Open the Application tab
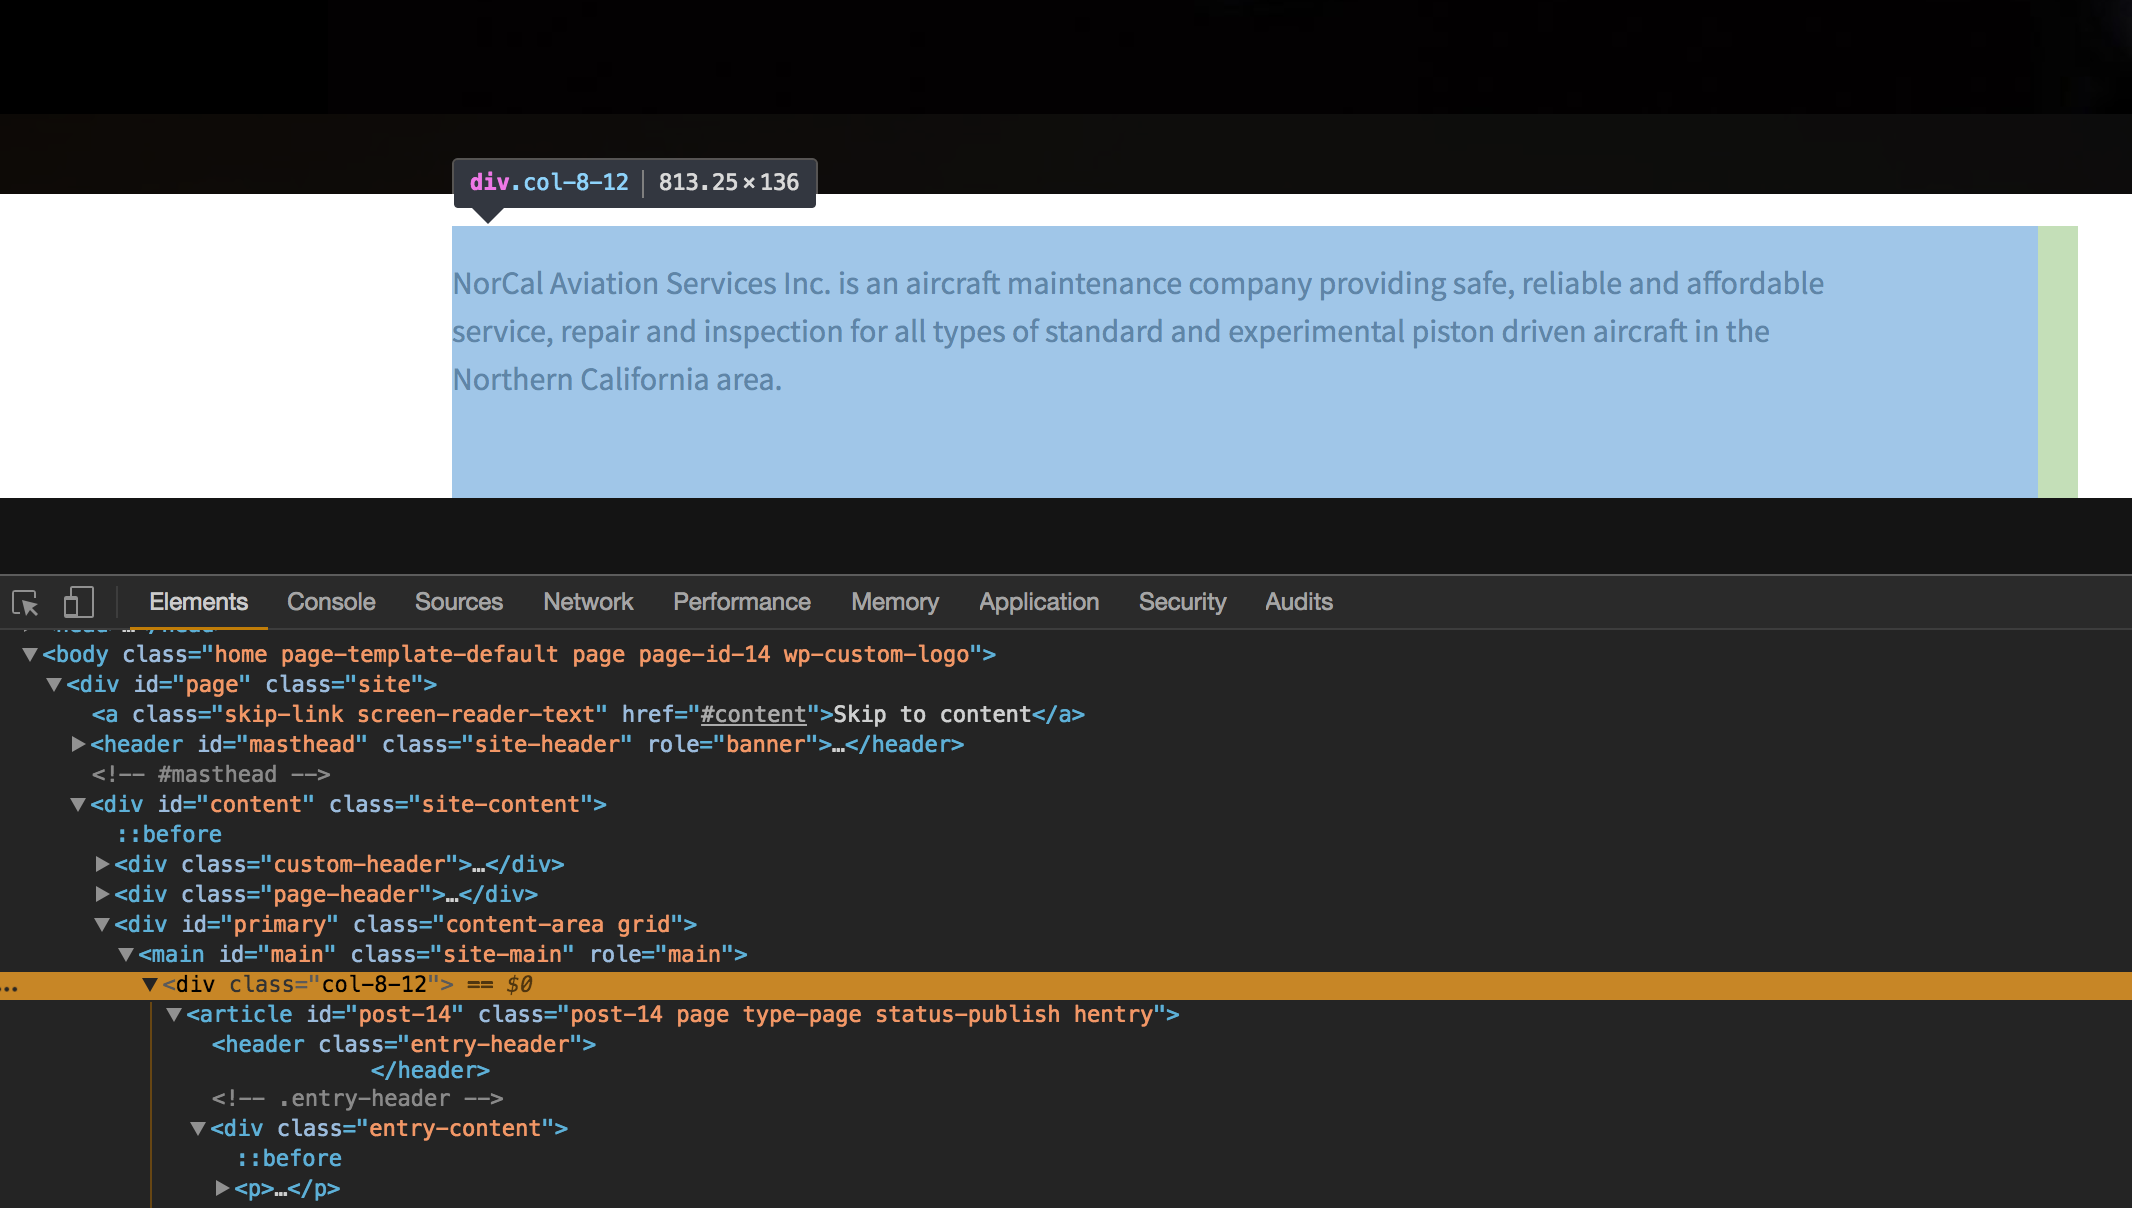2132x1208 pixels. pyautogui.click(x=1038, y=602)
